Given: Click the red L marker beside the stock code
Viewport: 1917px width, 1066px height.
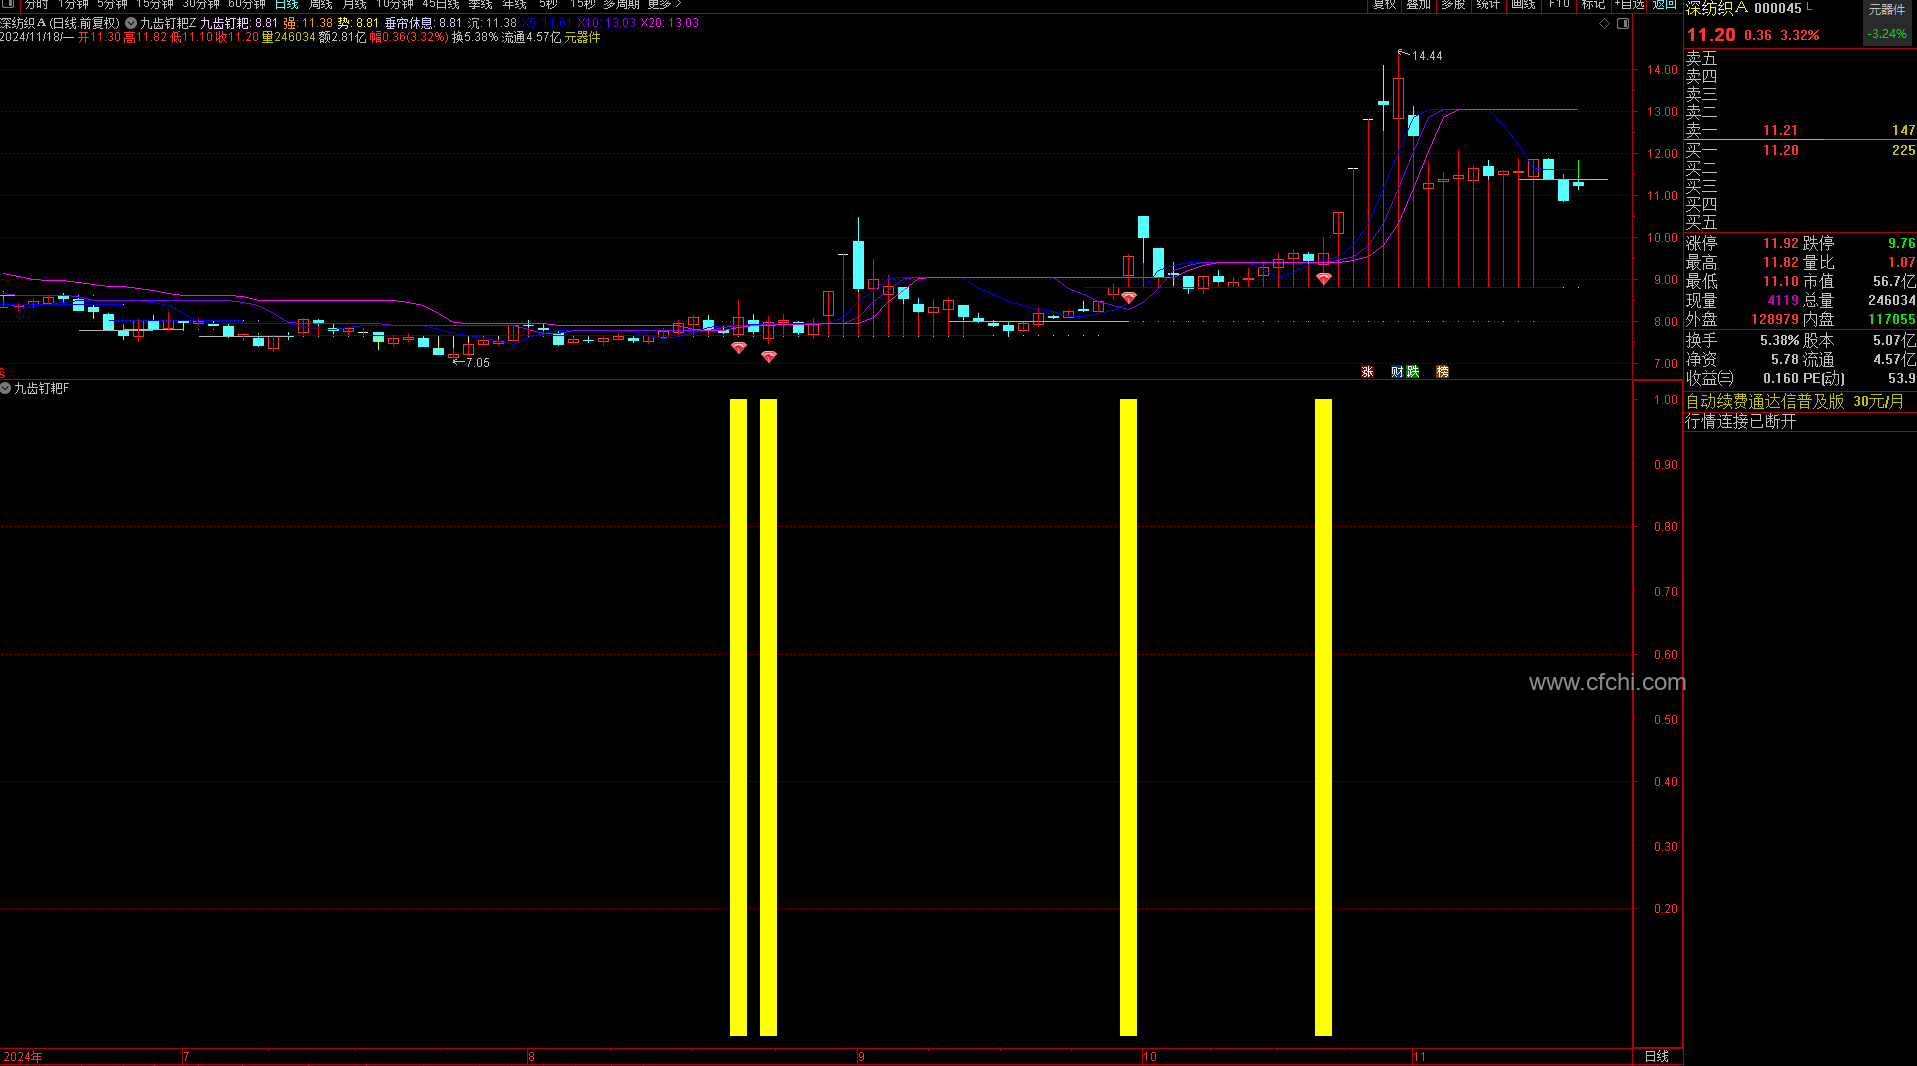Looking at the screenshot, I should pos(1809,6).
